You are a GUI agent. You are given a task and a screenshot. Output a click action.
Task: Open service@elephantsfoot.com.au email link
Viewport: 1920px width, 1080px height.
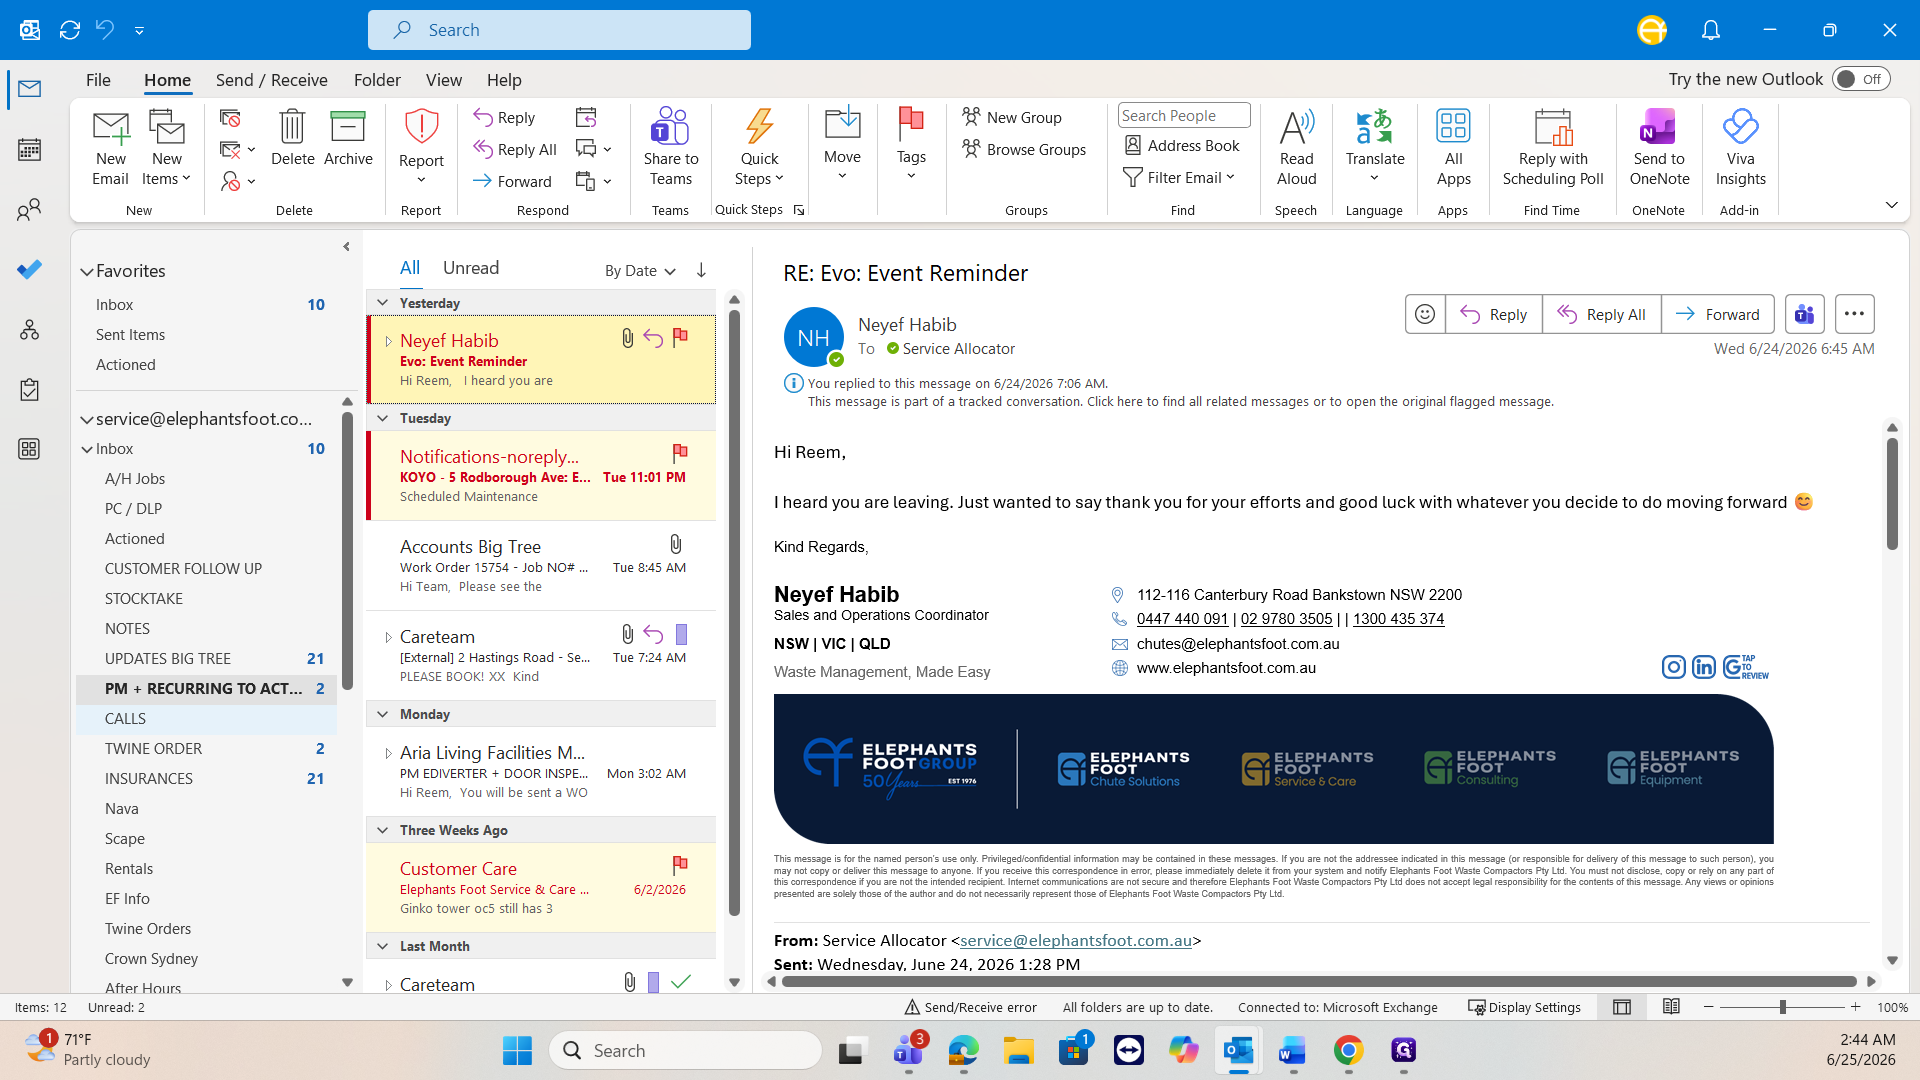pos(1075,940)
